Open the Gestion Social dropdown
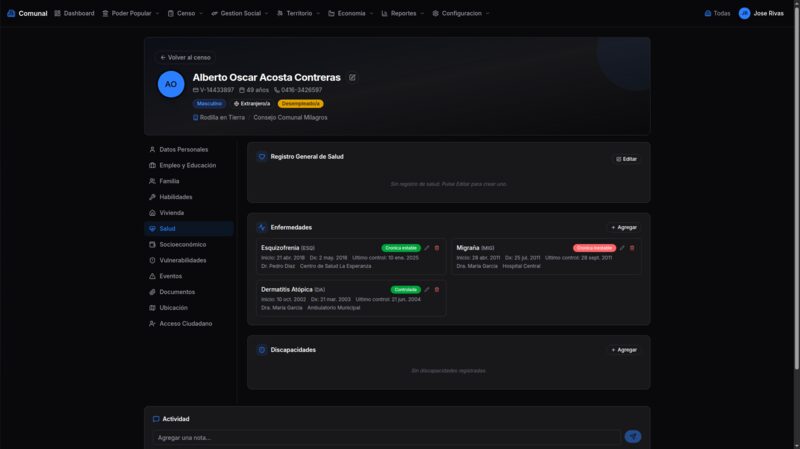 pos(240,13)
